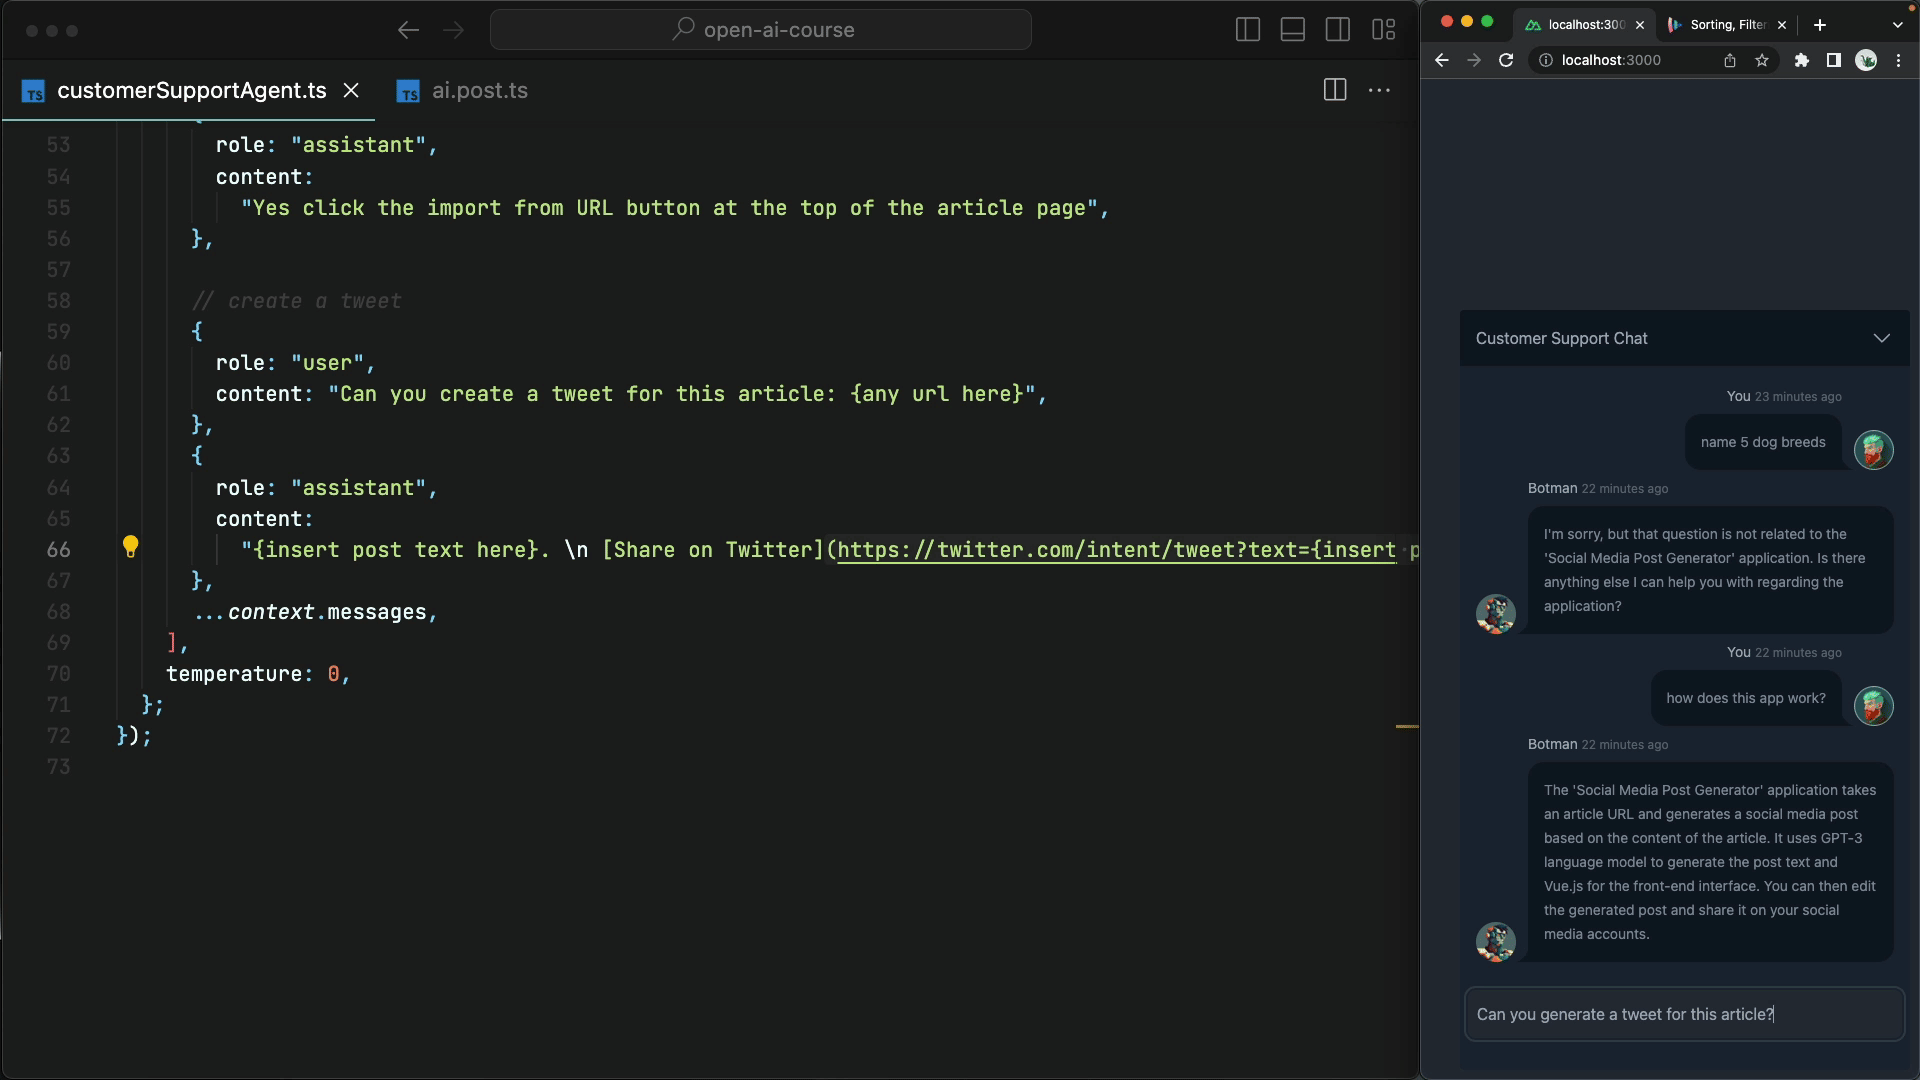Viewport: 1920px width, 1080px height.
Task: Go back in VS Code navigation history
Action: click(408, 30)
